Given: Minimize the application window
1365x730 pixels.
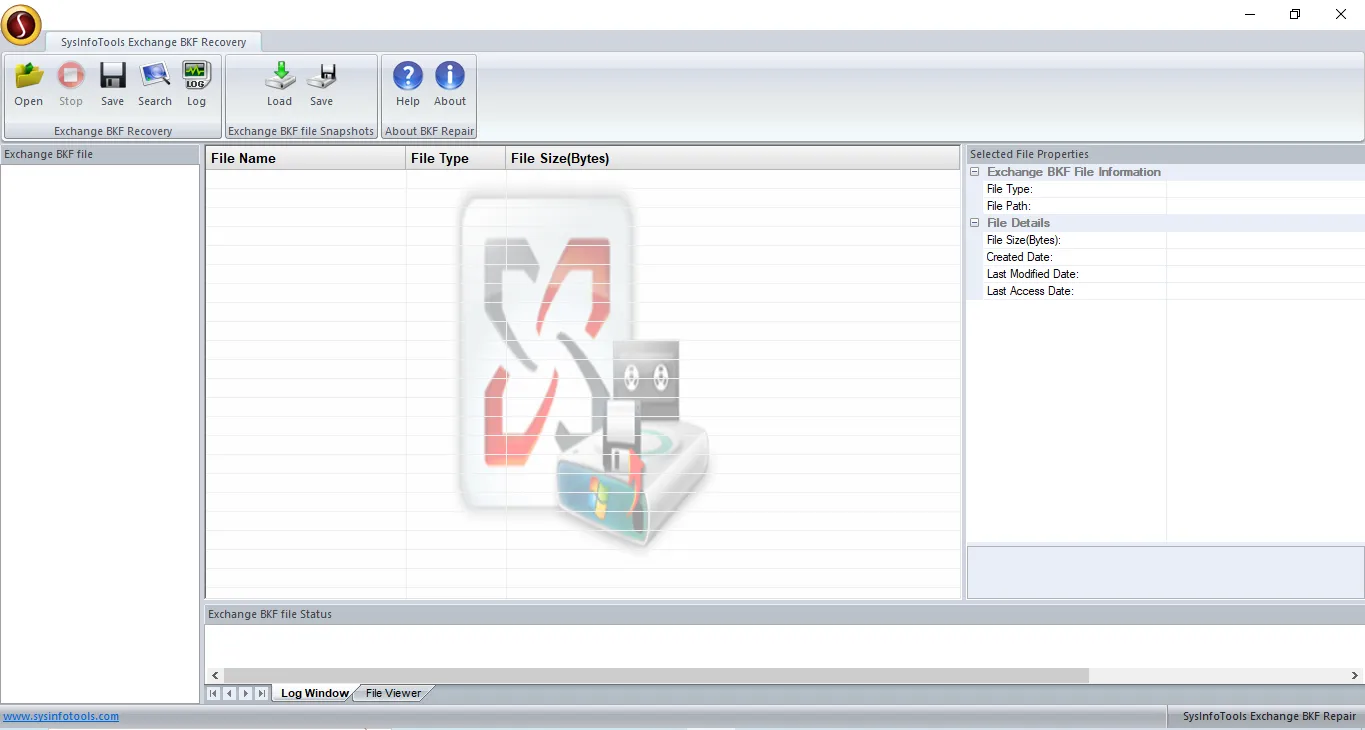Looking at the screenshot, I should click(x=1250, y=14).
